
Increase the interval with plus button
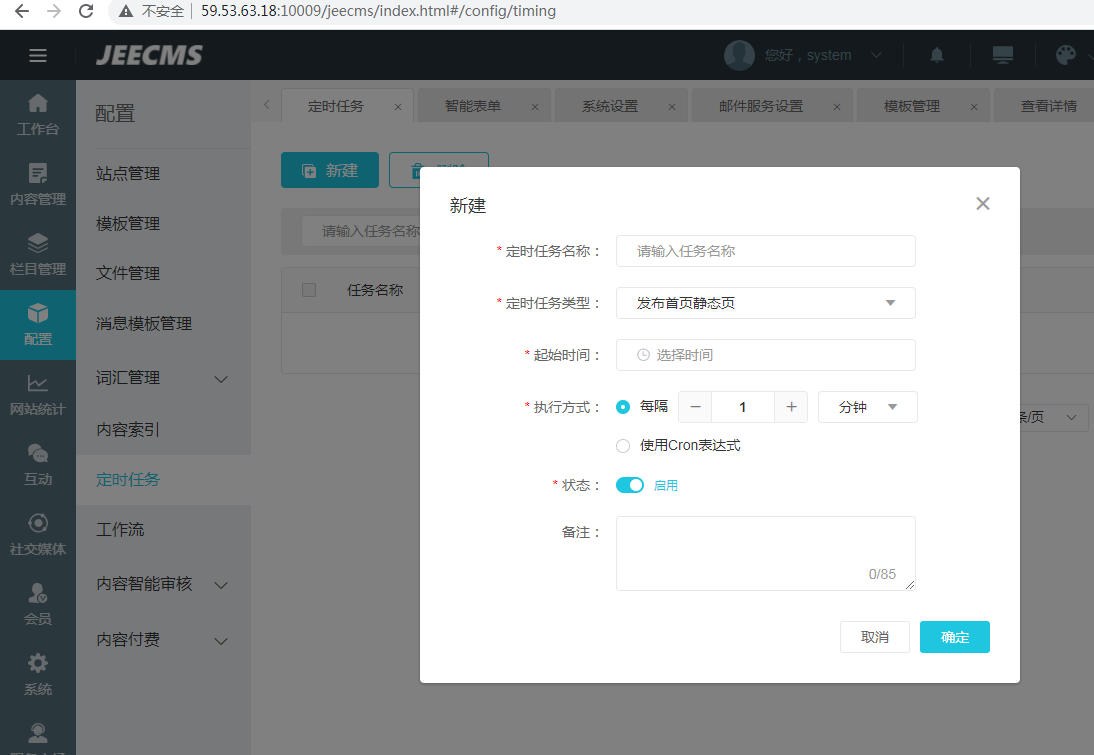coord(791,407)
